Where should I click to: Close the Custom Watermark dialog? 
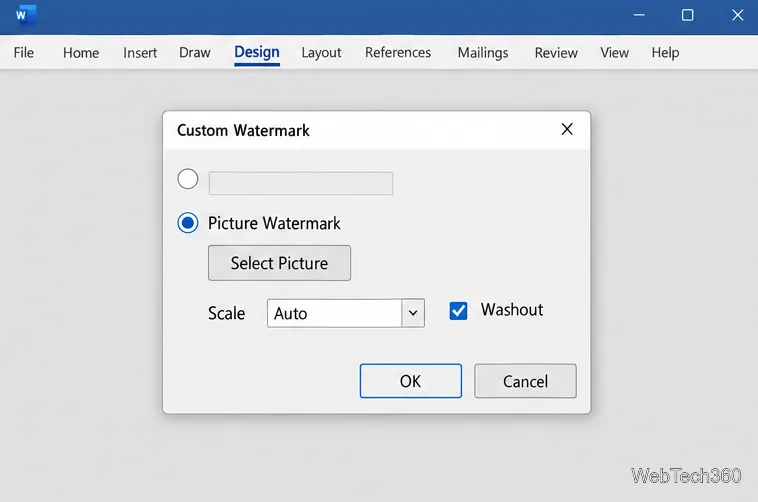coord(567,129)
